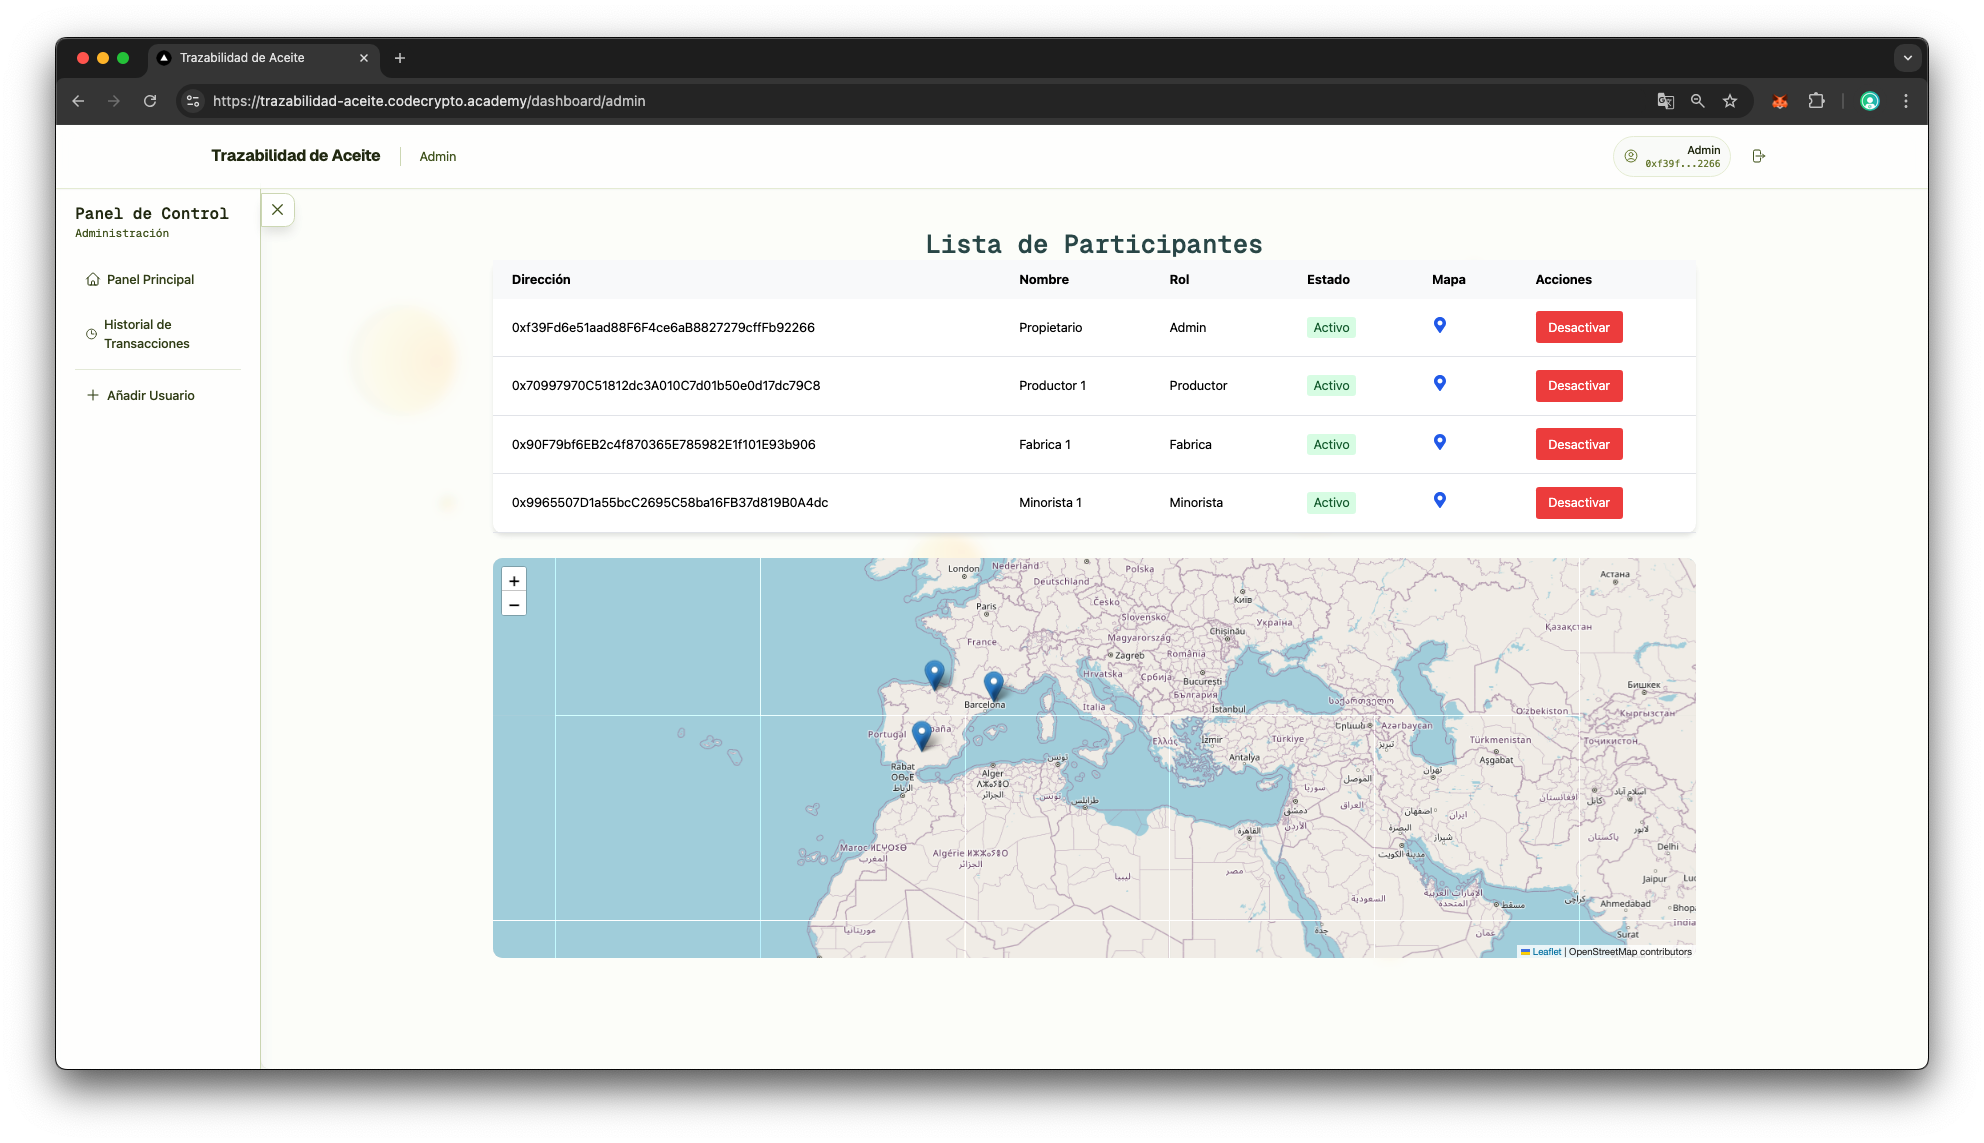
Task: Select Añadir Usuario in the sidebar
Action: tap(151, 396)
